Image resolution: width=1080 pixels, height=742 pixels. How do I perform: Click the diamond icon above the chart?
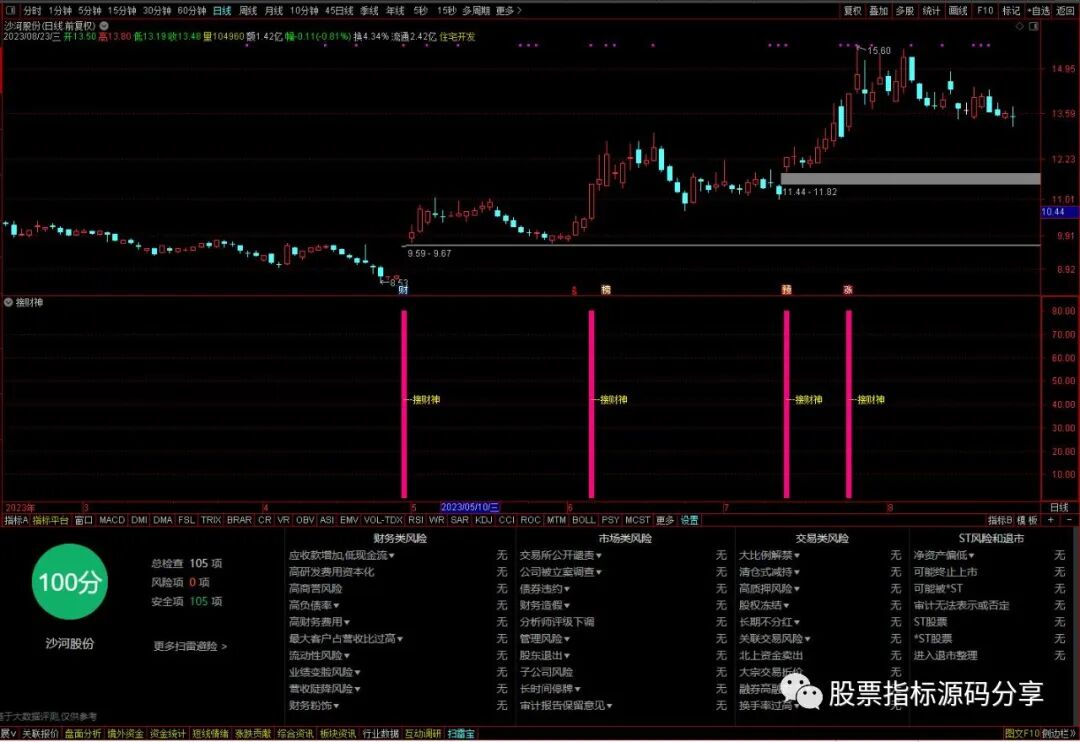coord(1019,25)
